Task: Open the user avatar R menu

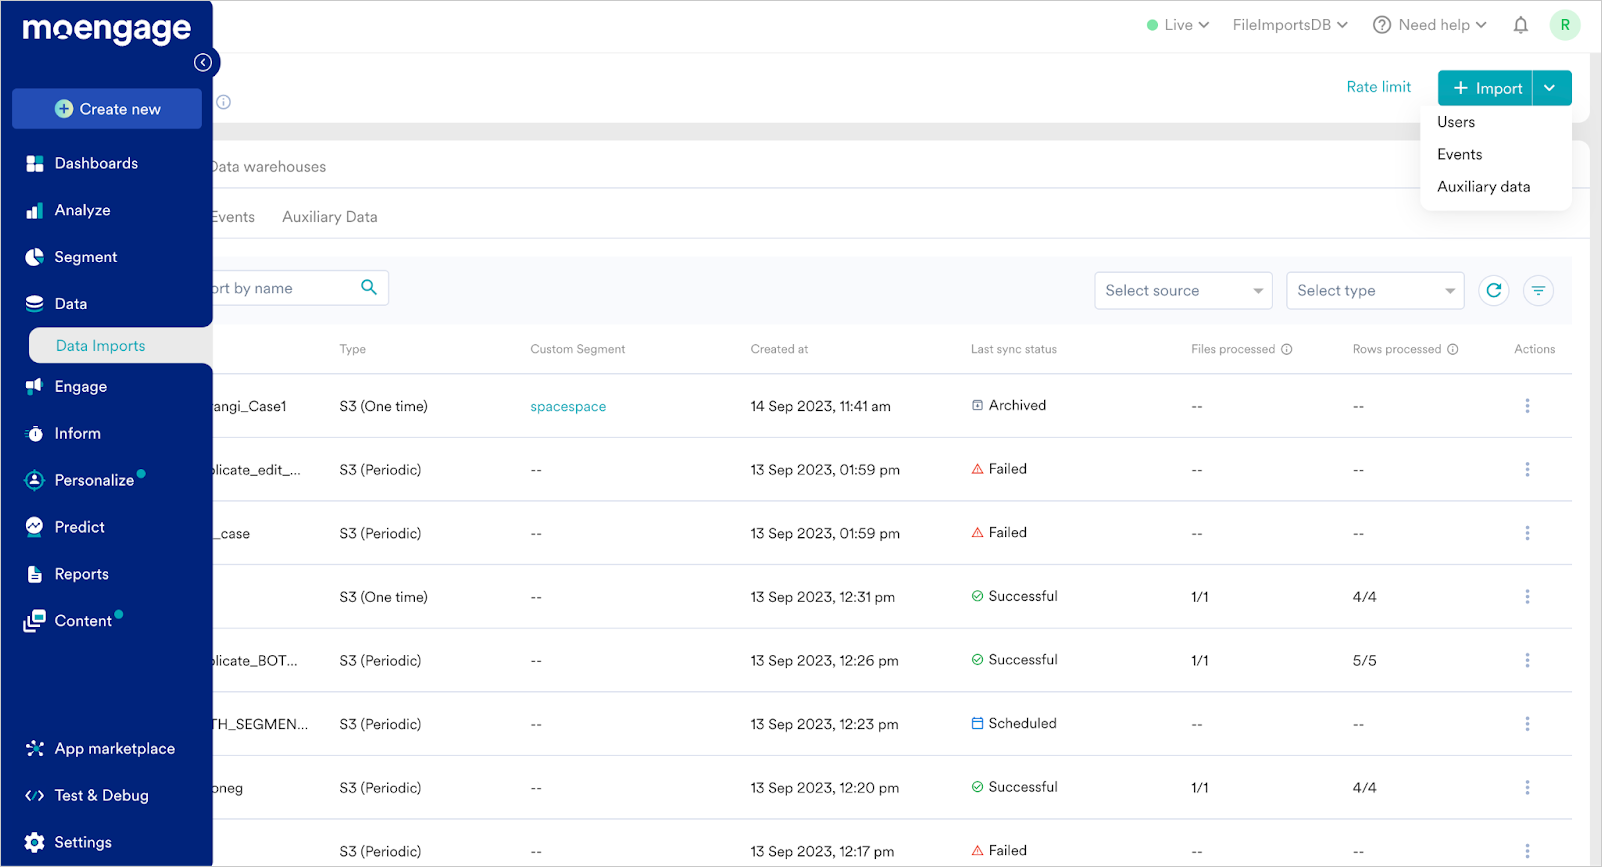Action: click(1565, 25)
